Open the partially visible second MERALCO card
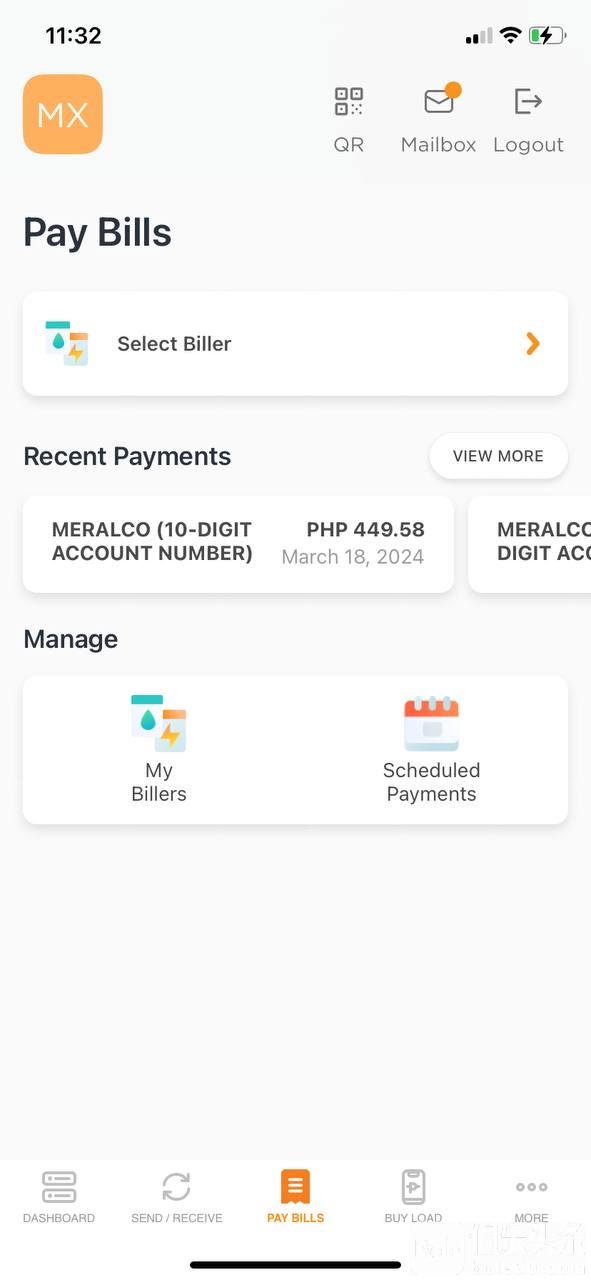591x1280 pixels. pos(530,544)
